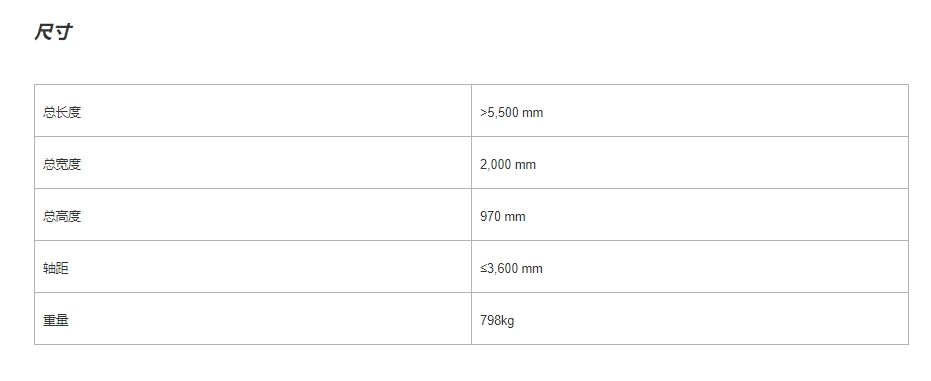931x381 pixels.
Task: Click the 量 character in 重量
Action: point(62,320)
